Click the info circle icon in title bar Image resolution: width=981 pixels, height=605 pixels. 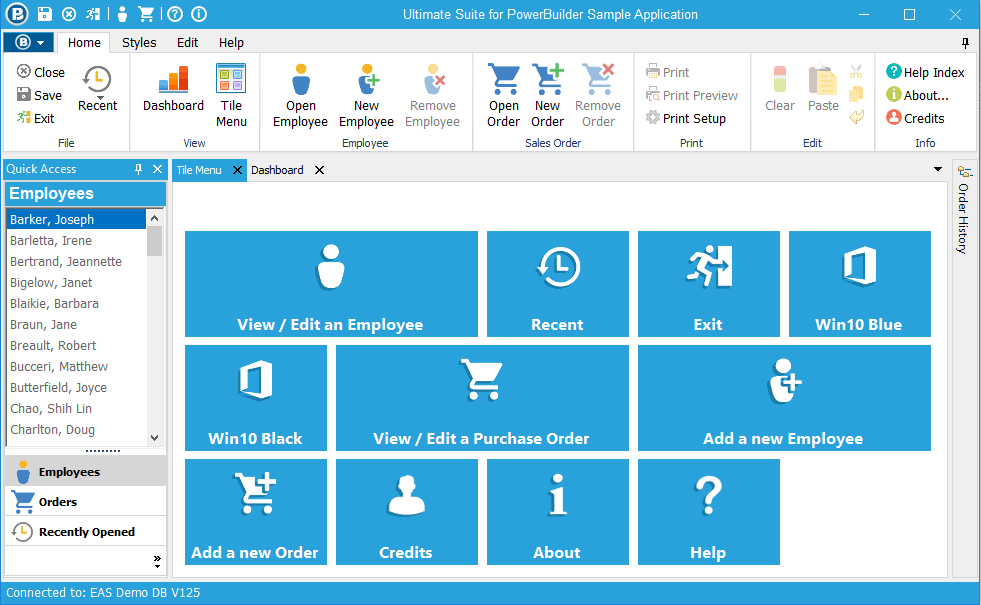[199, 14]
